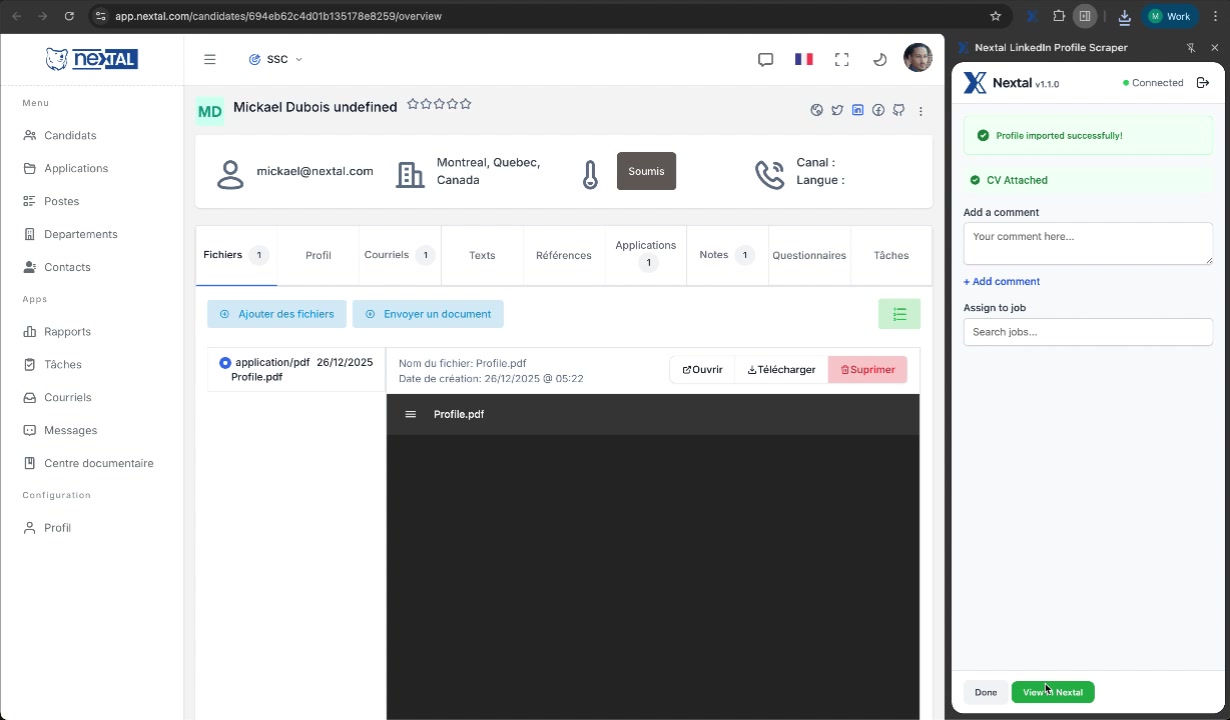This screenshot has width=1230, height=720.
Task: Switch to the Courriels tab
Action: [398, 255]
